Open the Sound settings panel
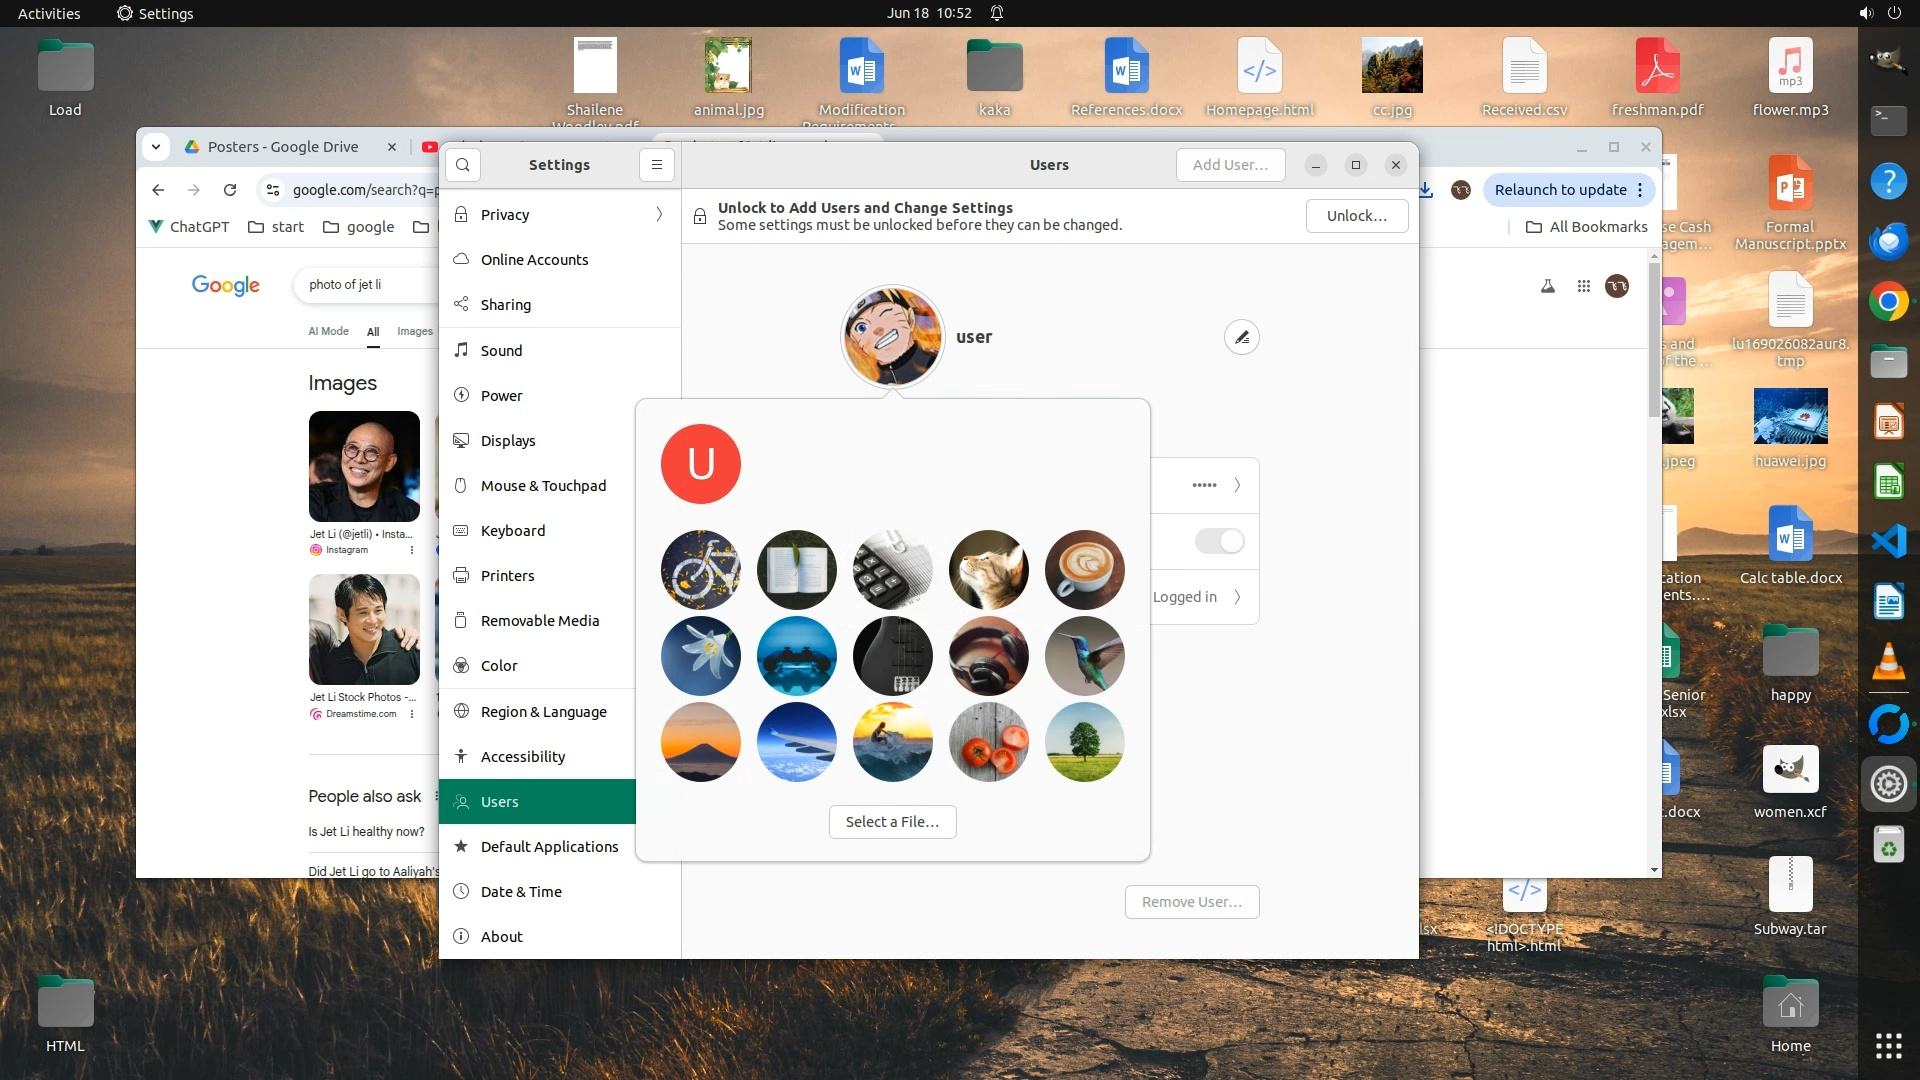 [501, 351]
